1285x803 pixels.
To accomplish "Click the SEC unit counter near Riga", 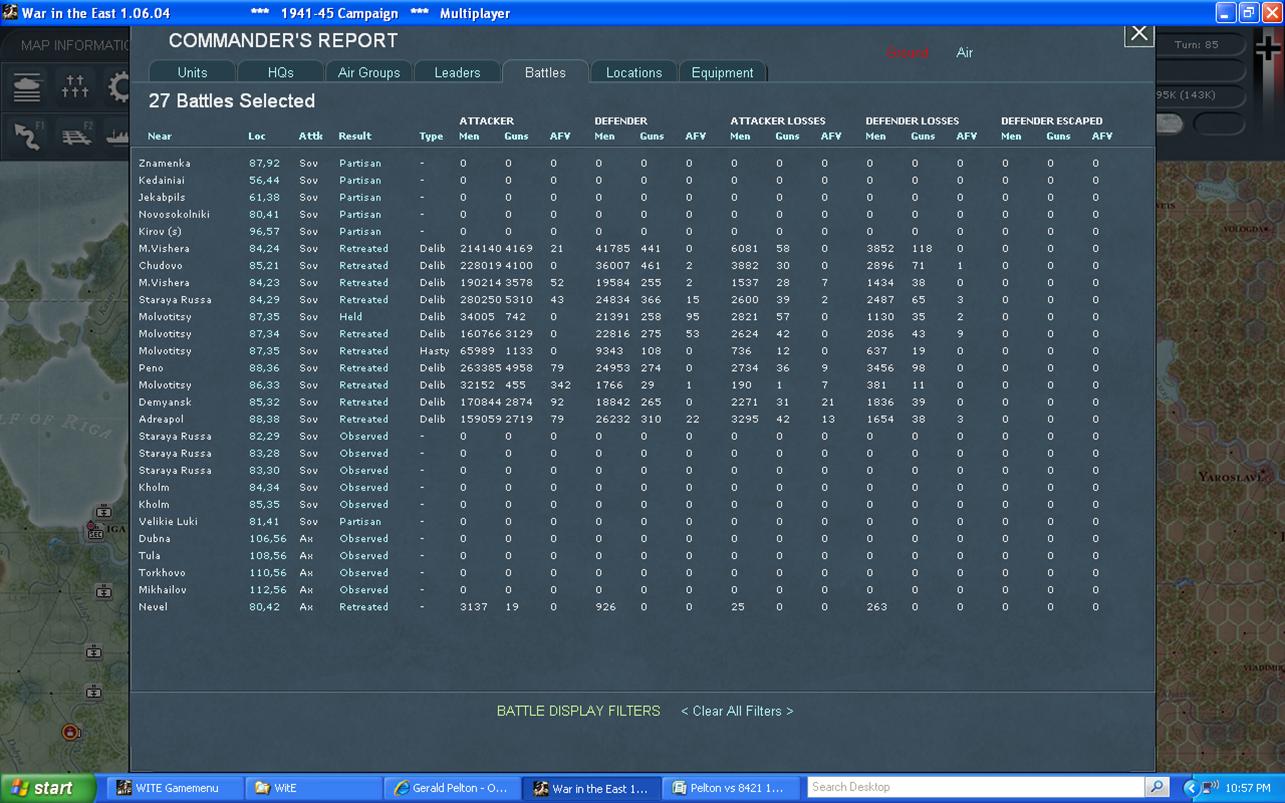I will (96, 531).
